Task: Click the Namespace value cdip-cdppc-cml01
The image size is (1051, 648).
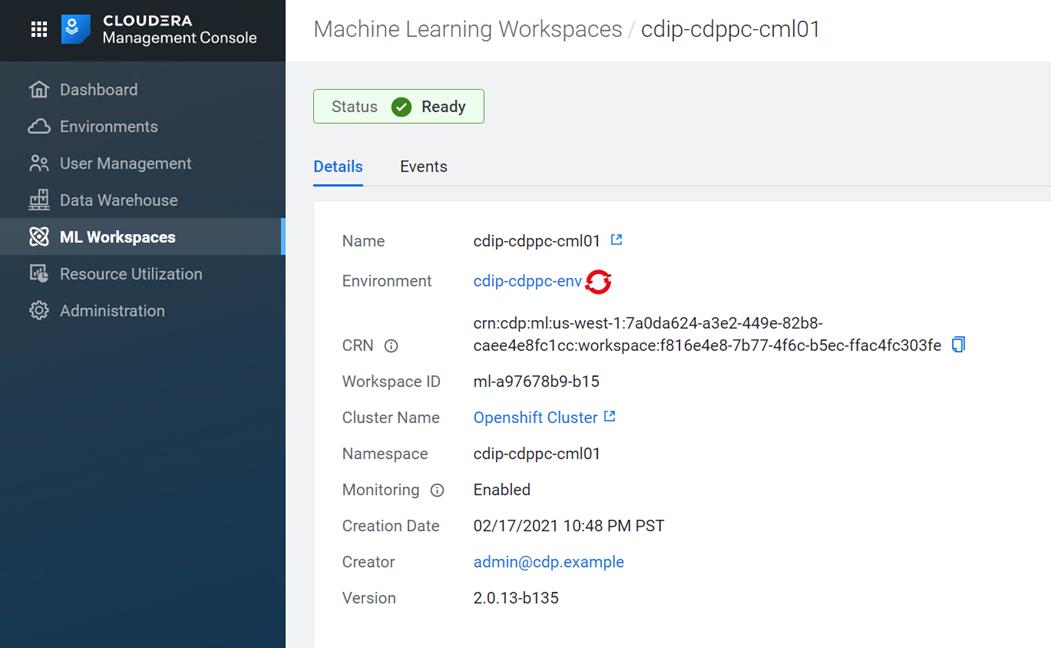Action: [537, 454]
